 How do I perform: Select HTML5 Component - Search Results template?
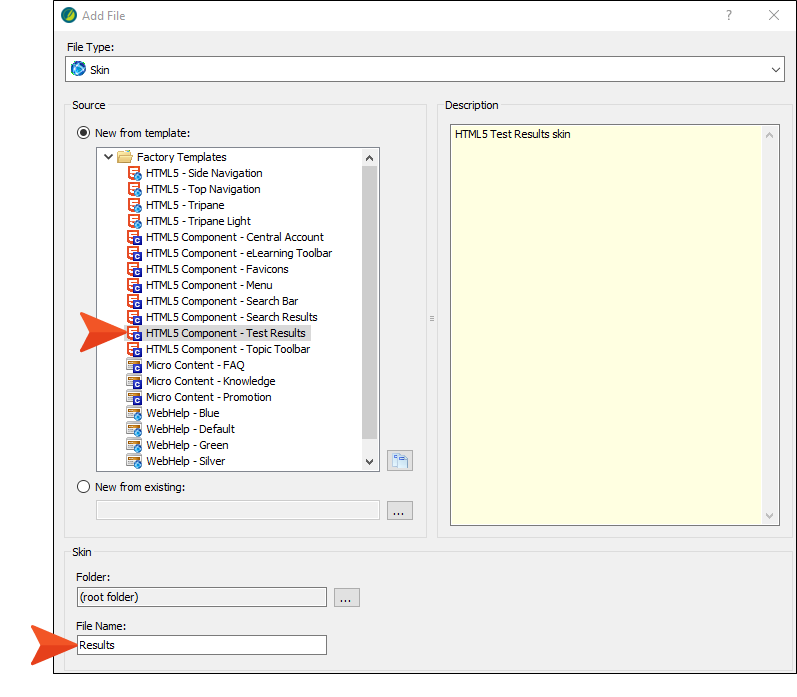click(232, 317)
